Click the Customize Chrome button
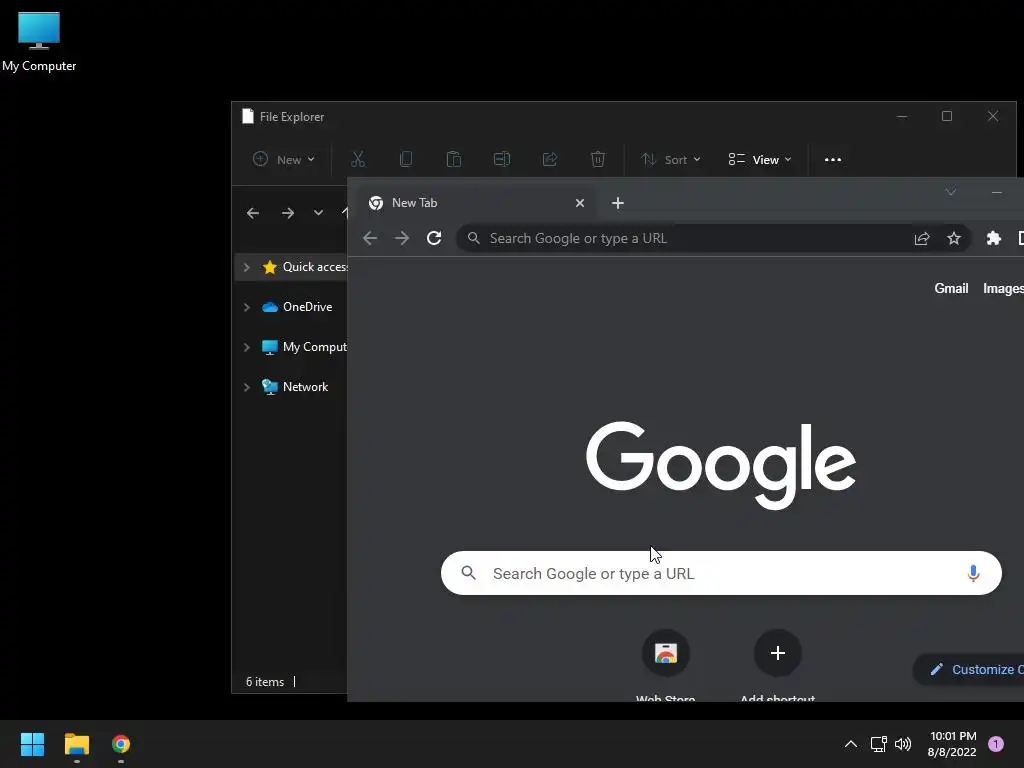Viewport: 1024px width, 768px height. click(x=969, y=669)
